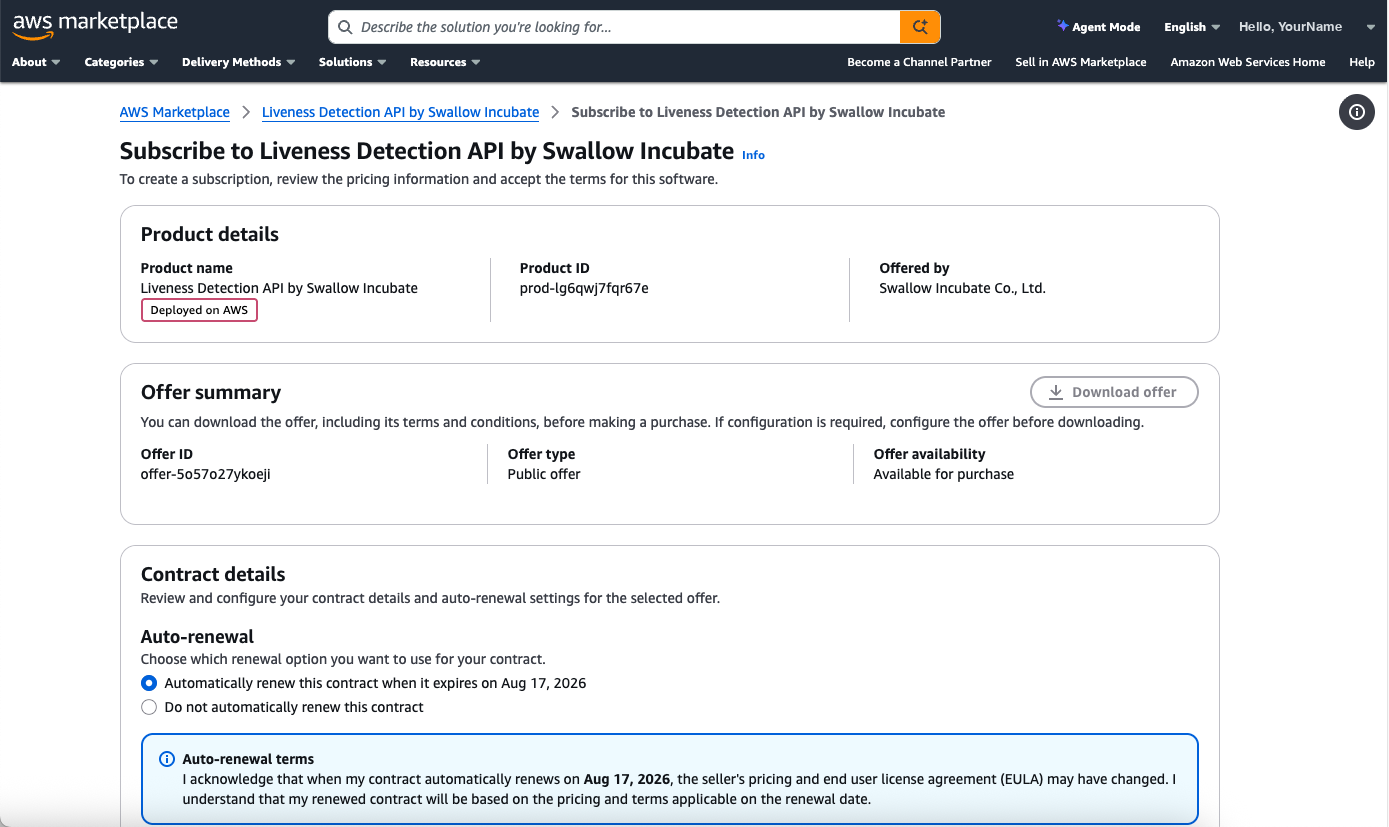Open Liveness Detection API breadcrumb link

(400, 112)
